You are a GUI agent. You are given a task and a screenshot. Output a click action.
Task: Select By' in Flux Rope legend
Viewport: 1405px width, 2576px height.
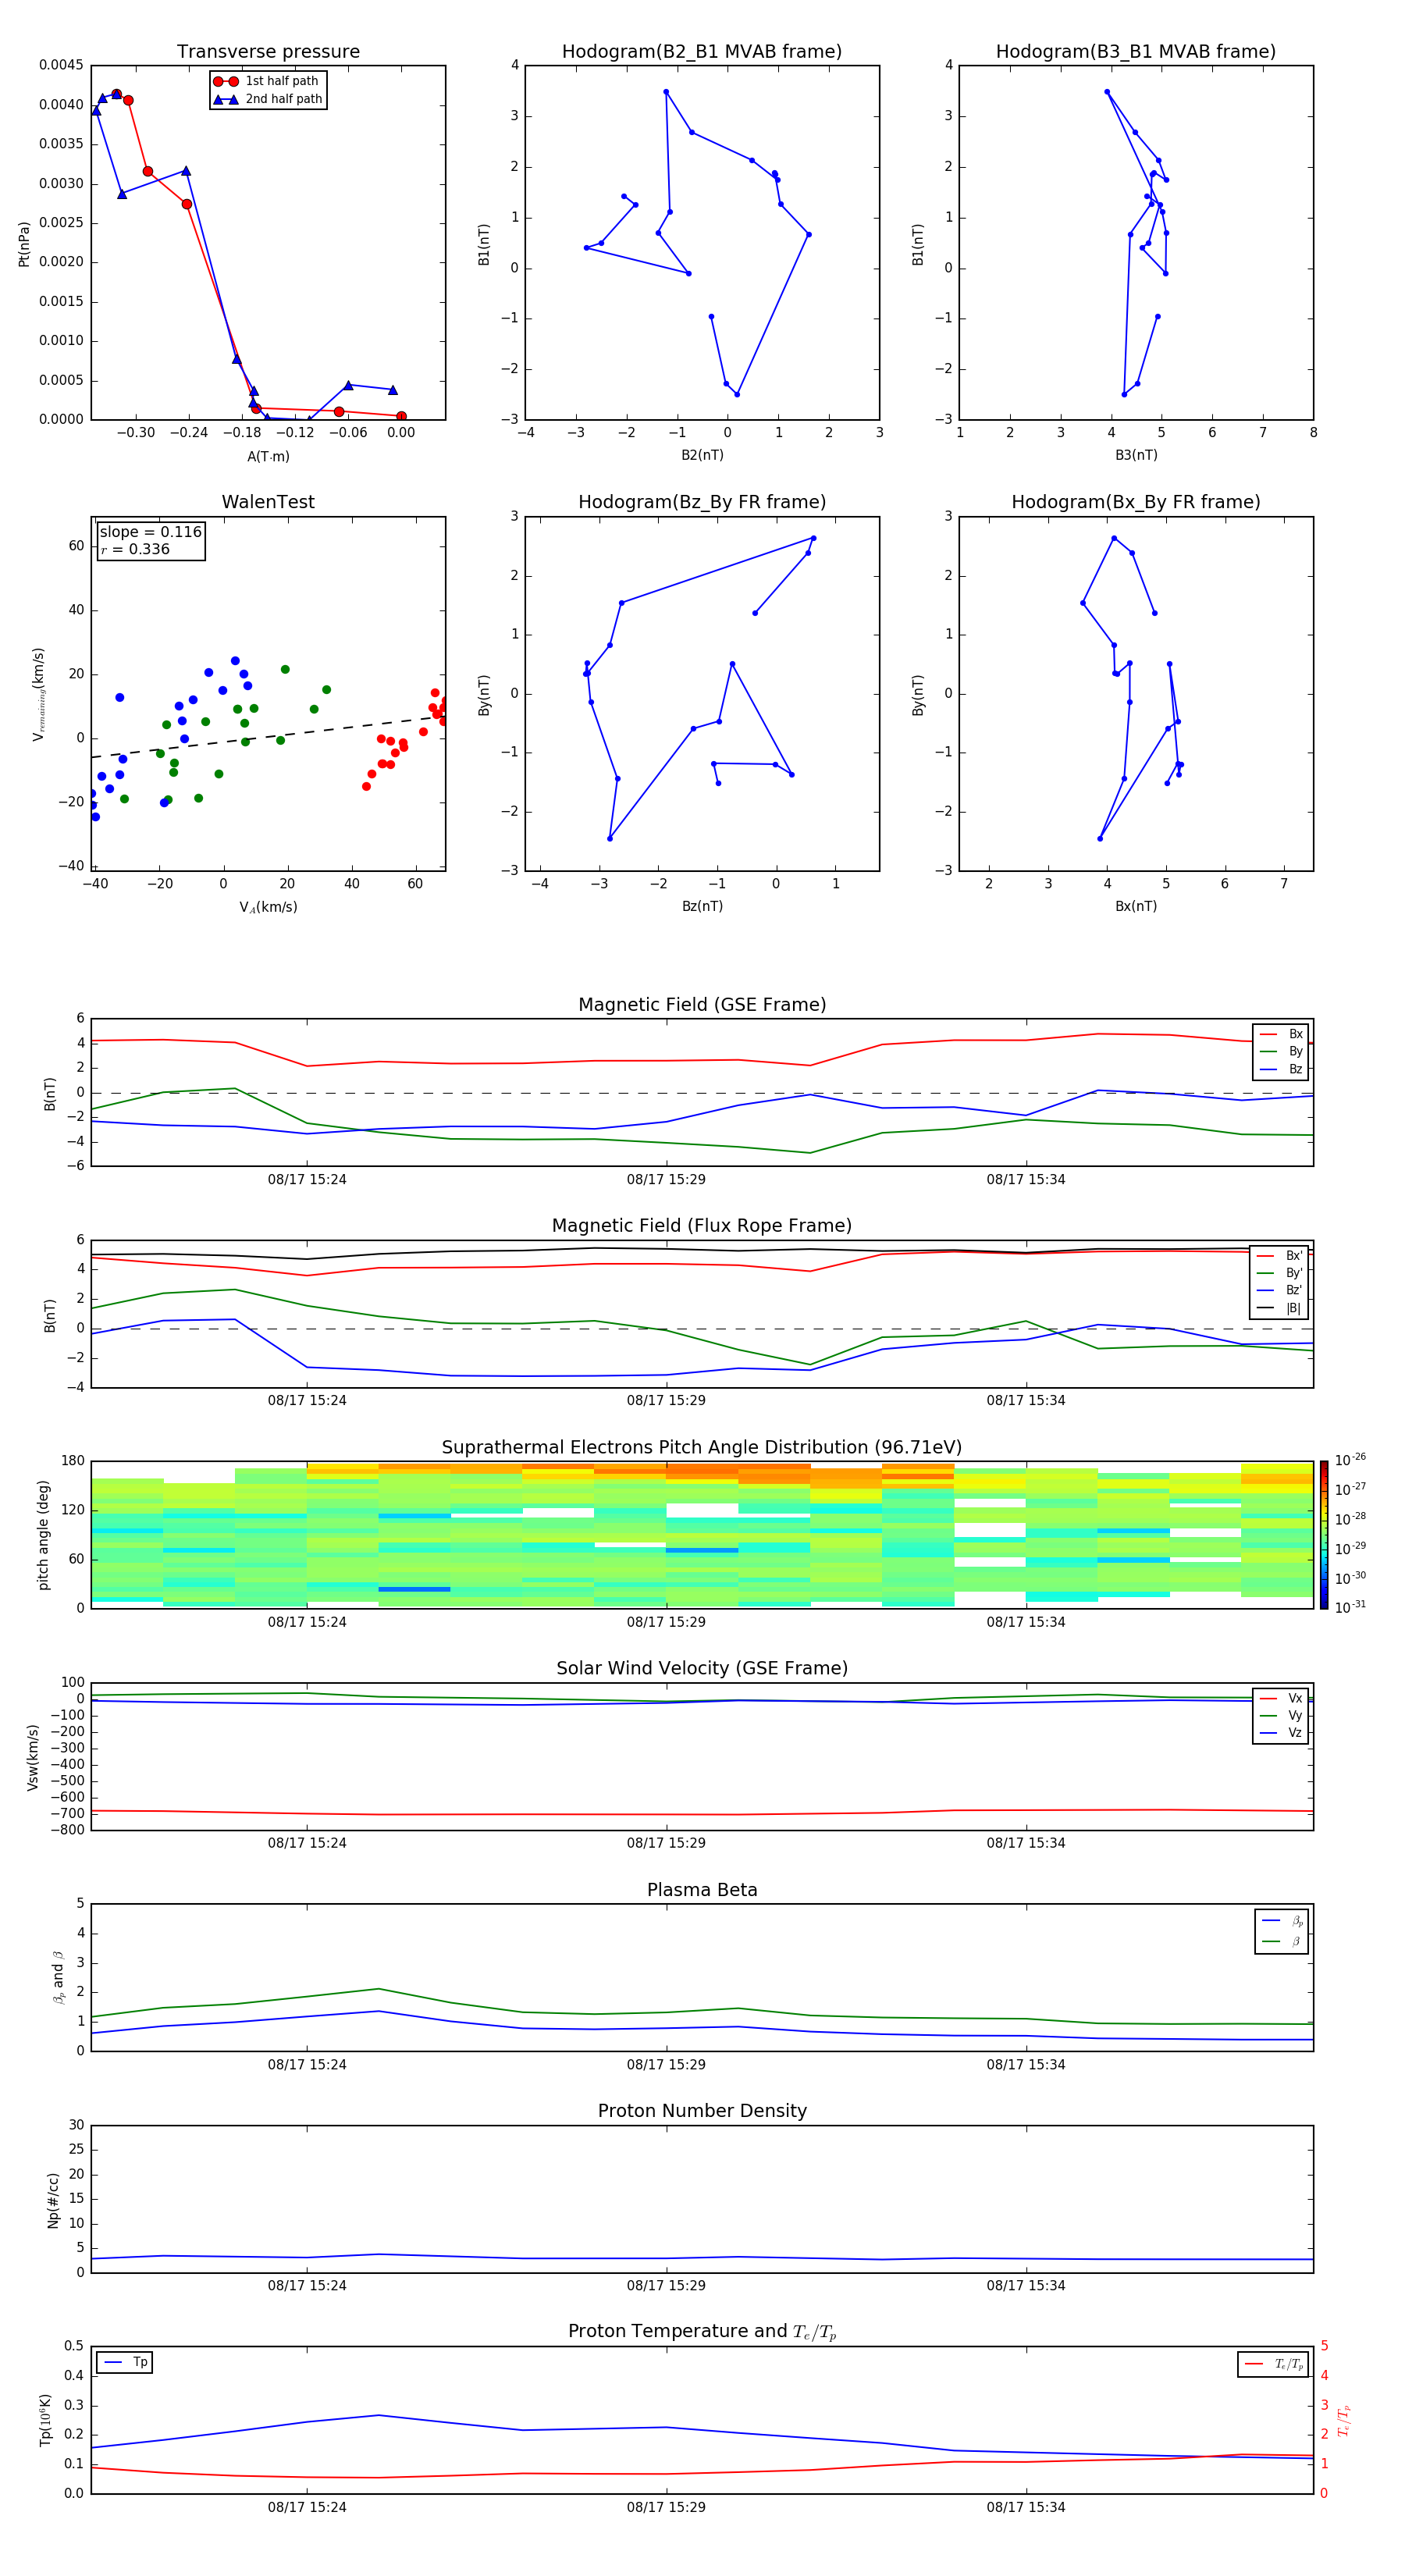[1280, 1273]
